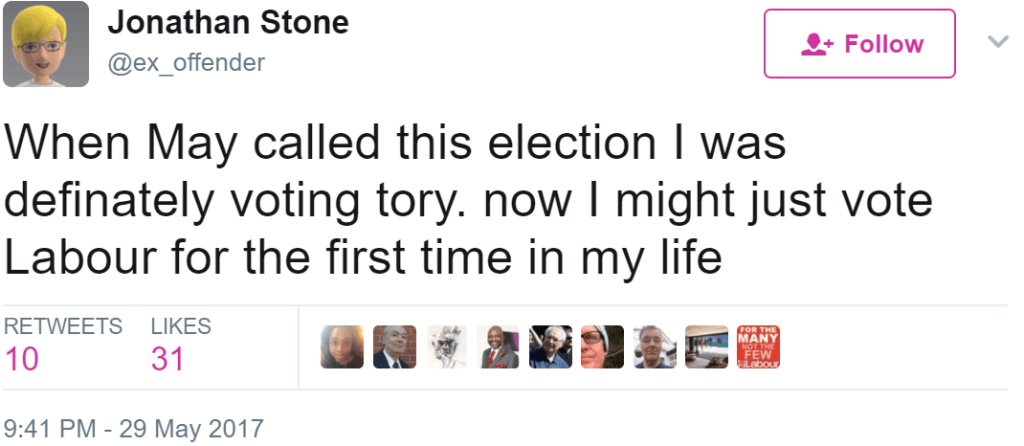Click the pencil sketch drawing avatar
Image resolution: width=1024 pixels, height=446 pixels.
(446, 347)
